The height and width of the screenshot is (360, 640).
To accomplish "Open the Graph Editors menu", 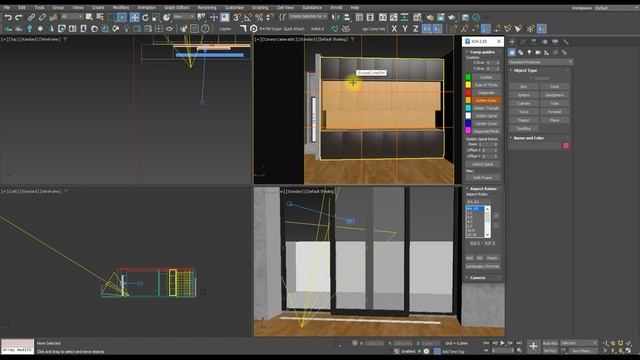I will click(176, 7).
